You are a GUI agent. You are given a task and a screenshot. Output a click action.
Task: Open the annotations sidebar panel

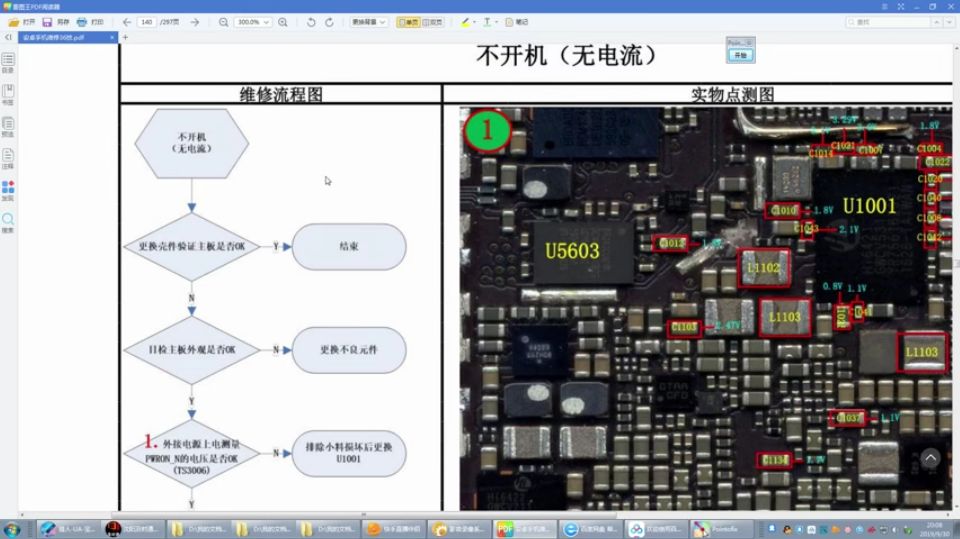pyautogui.click(x=8, y=159)
